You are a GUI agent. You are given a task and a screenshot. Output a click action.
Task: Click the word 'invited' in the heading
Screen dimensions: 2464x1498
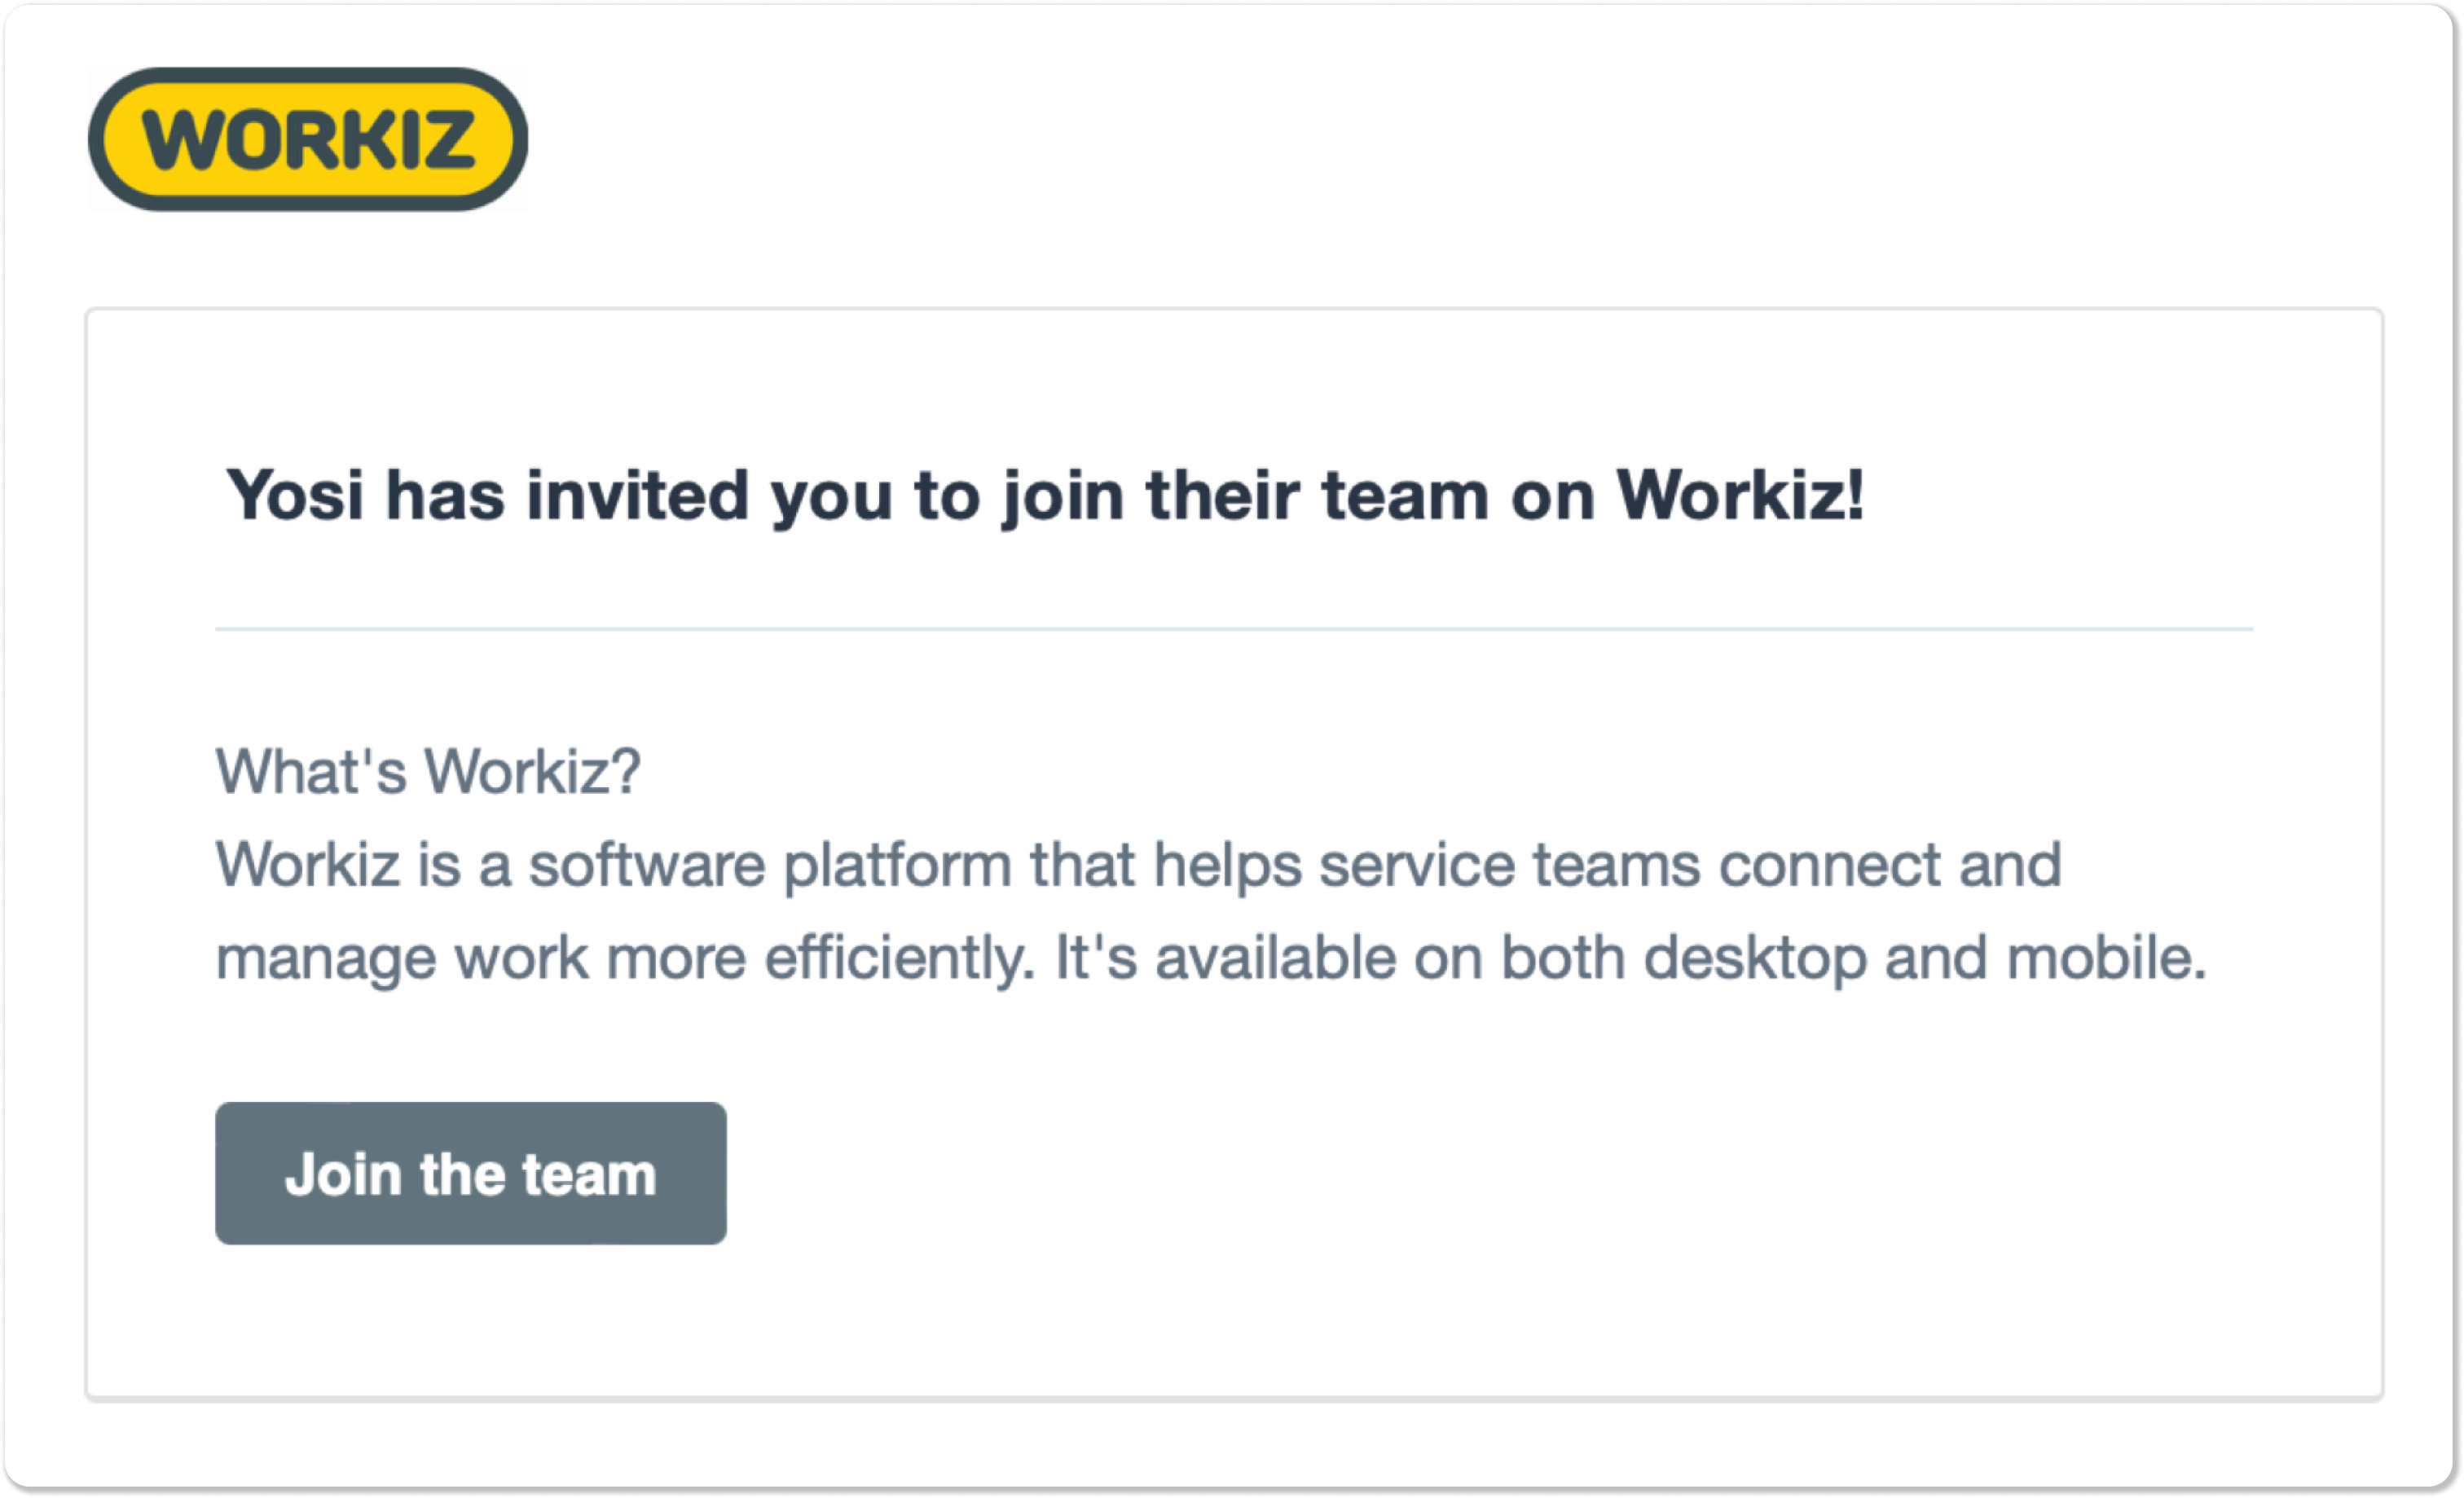pyautogui.click(x=637, y=495)
